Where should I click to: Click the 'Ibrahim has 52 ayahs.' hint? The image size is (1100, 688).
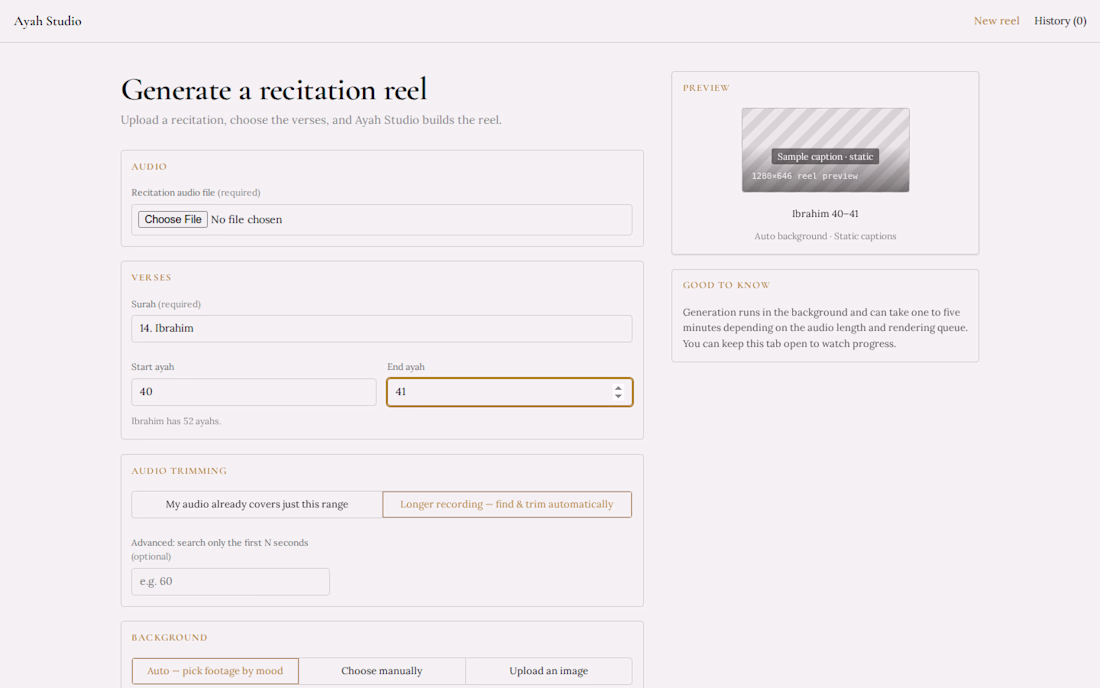pos(176,421)
